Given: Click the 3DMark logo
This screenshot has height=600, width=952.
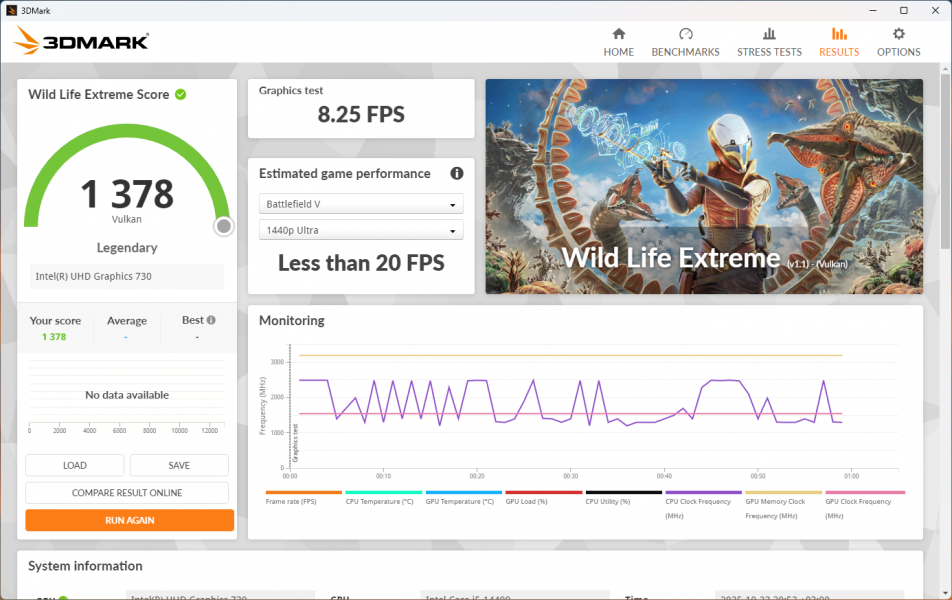Looking at the screenshot, I should [82, 41].
